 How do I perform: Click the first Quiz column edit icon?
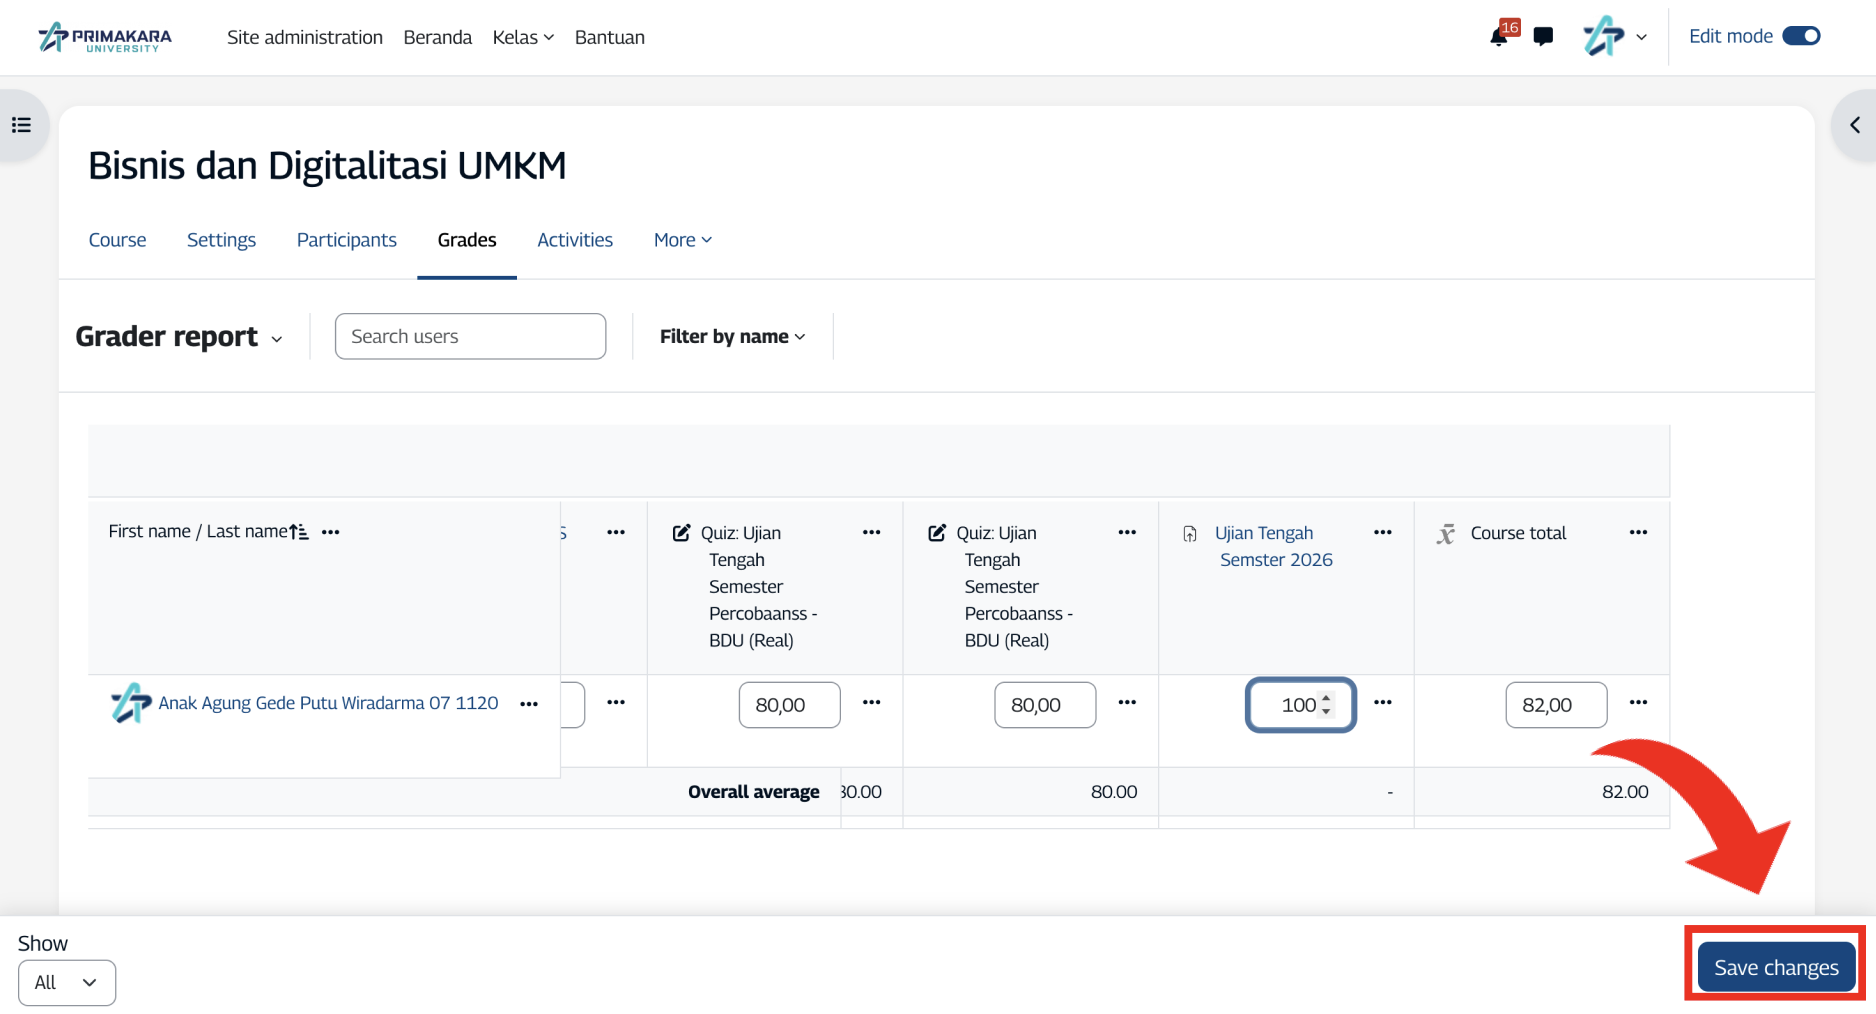click(x=681, y=533)
